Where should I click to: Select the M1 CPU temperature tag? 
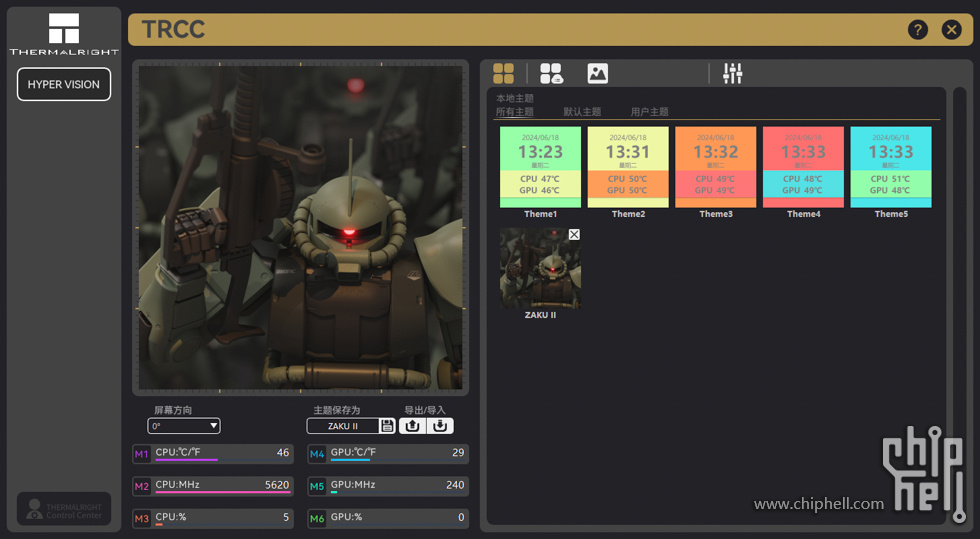click(x=142, y=454)
